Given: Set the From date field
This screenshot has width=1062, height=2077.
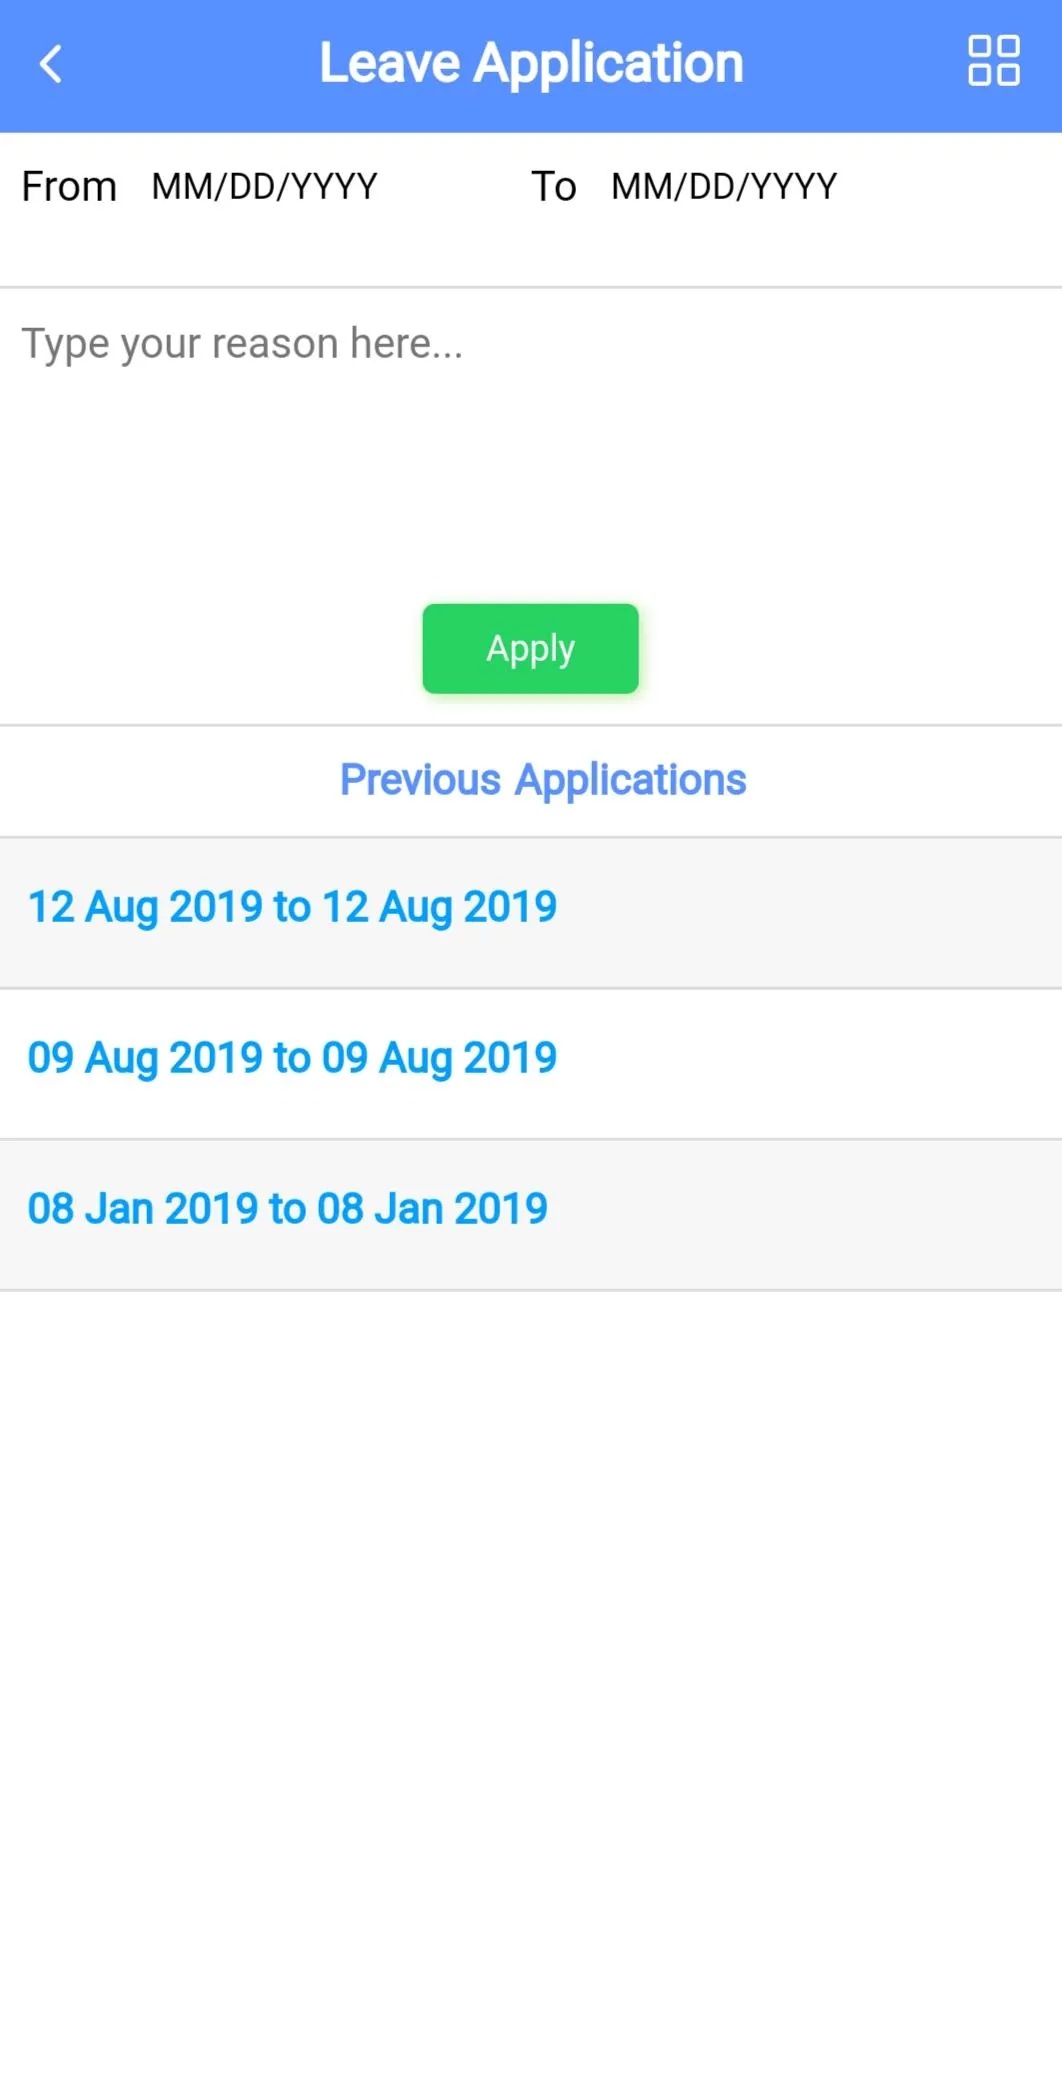Looking at the screenshot, I should (x=265, y=187).
